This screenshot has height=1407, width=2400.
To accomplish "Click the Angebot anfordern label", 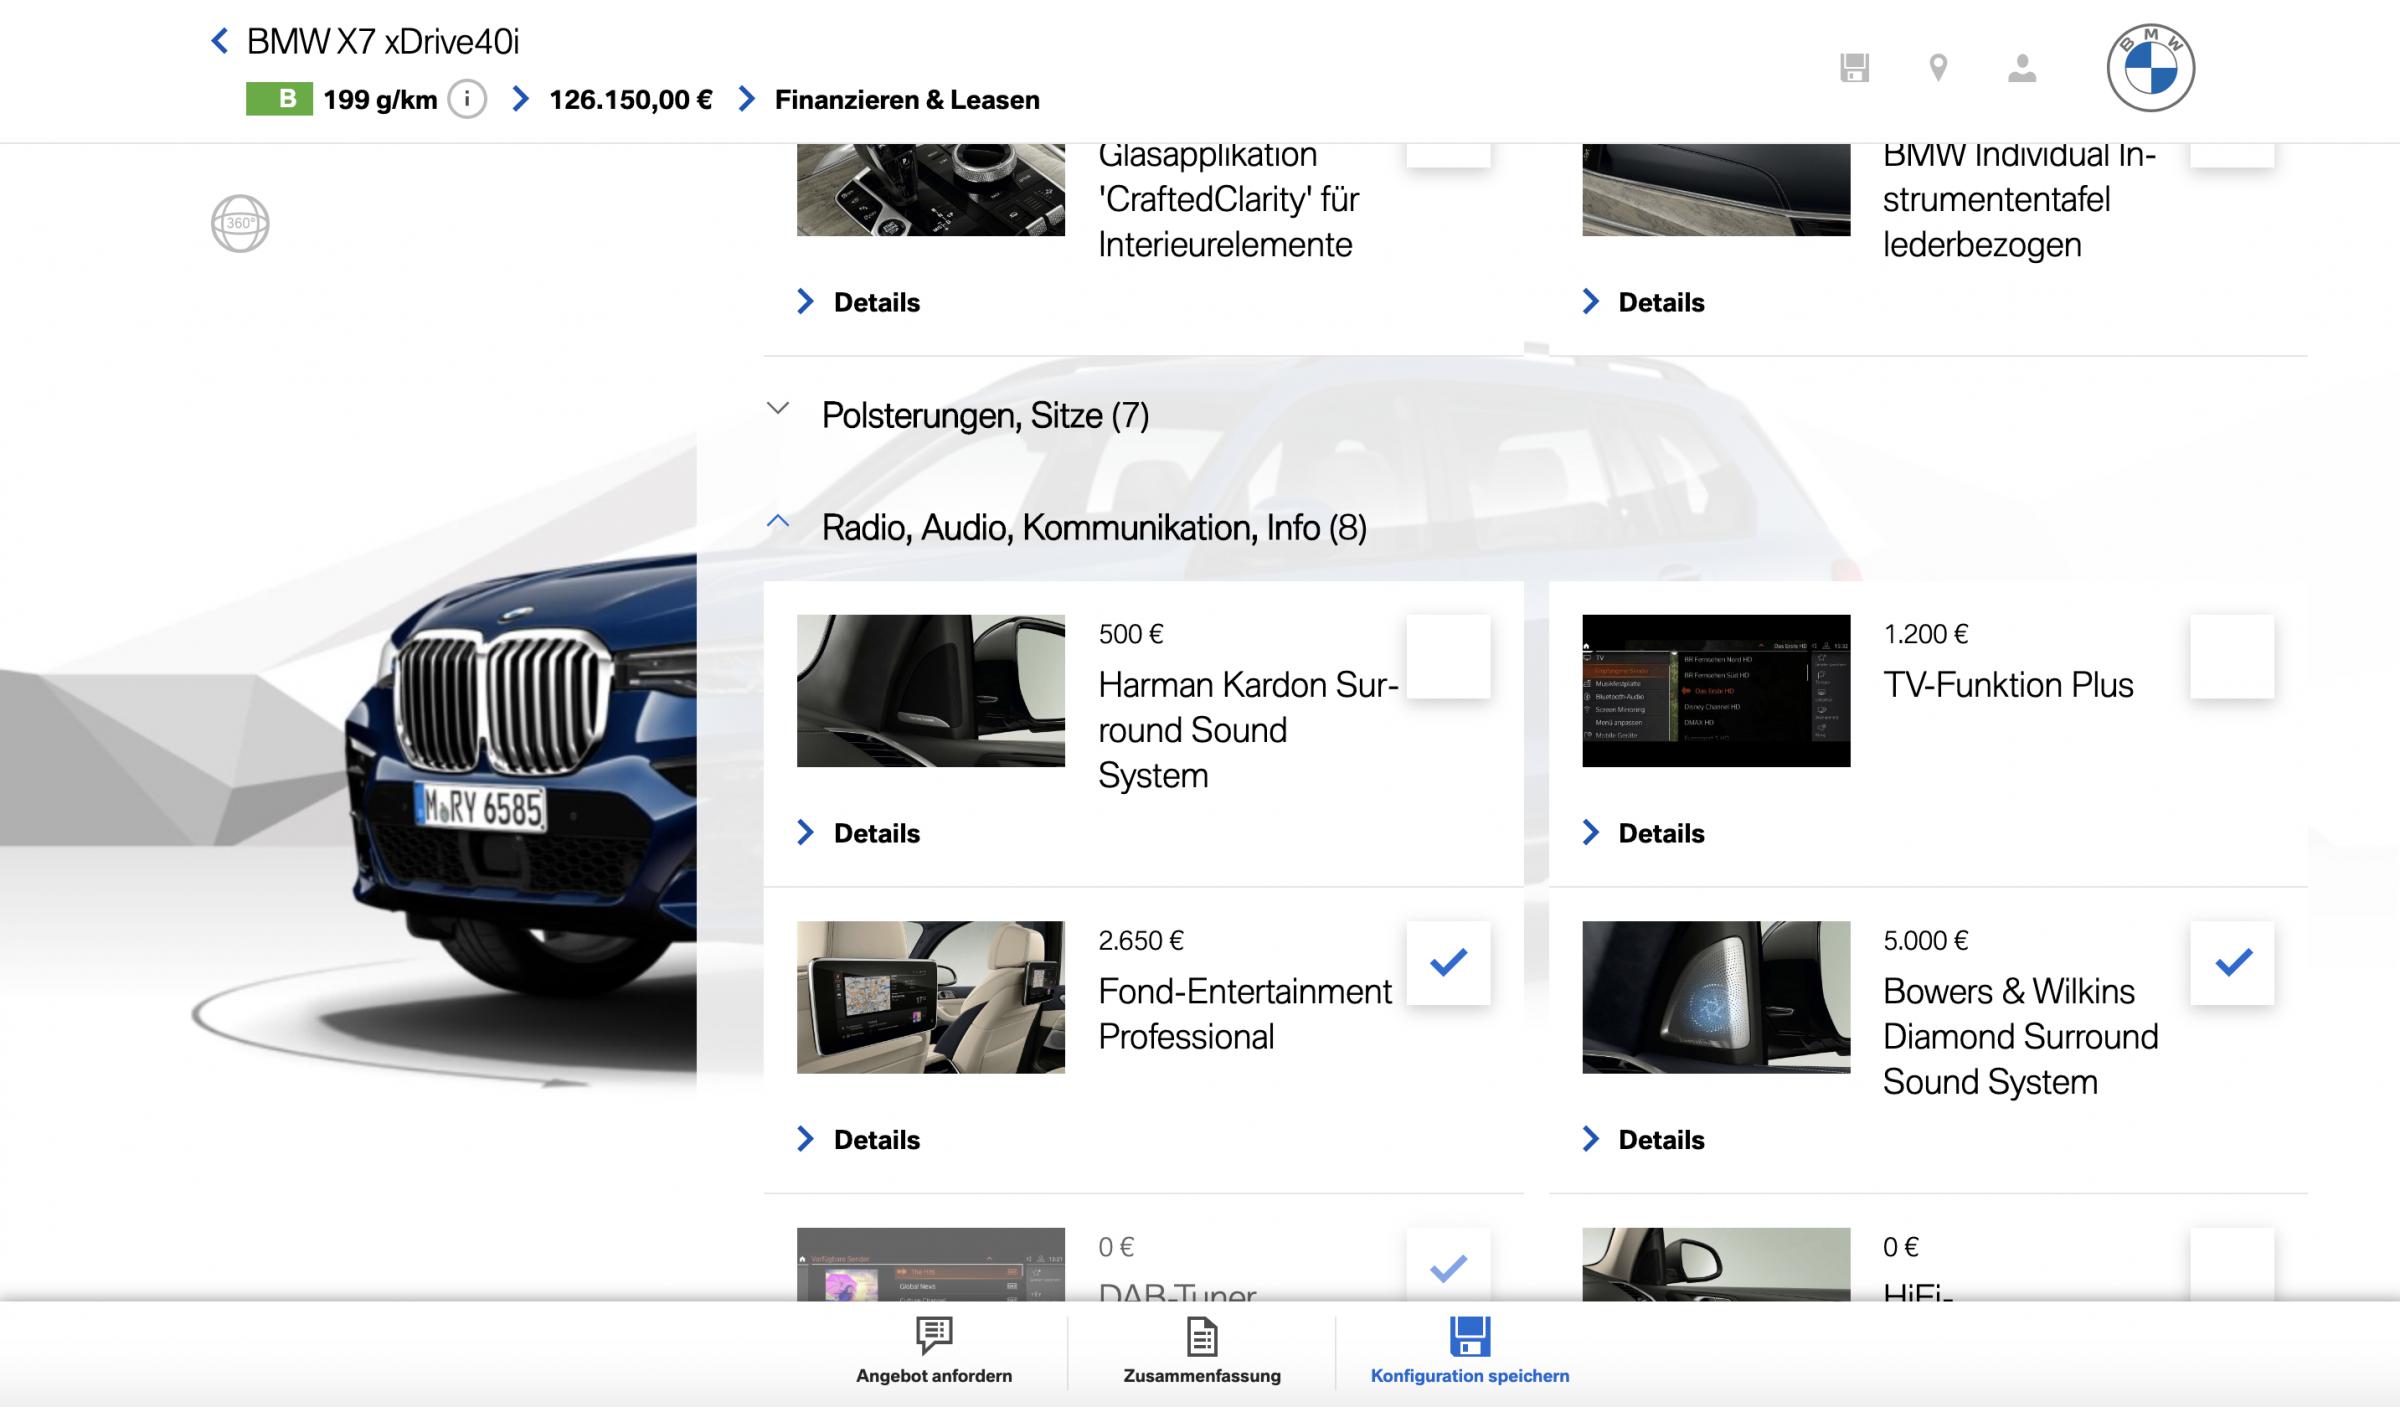I will click(934, 1376).
